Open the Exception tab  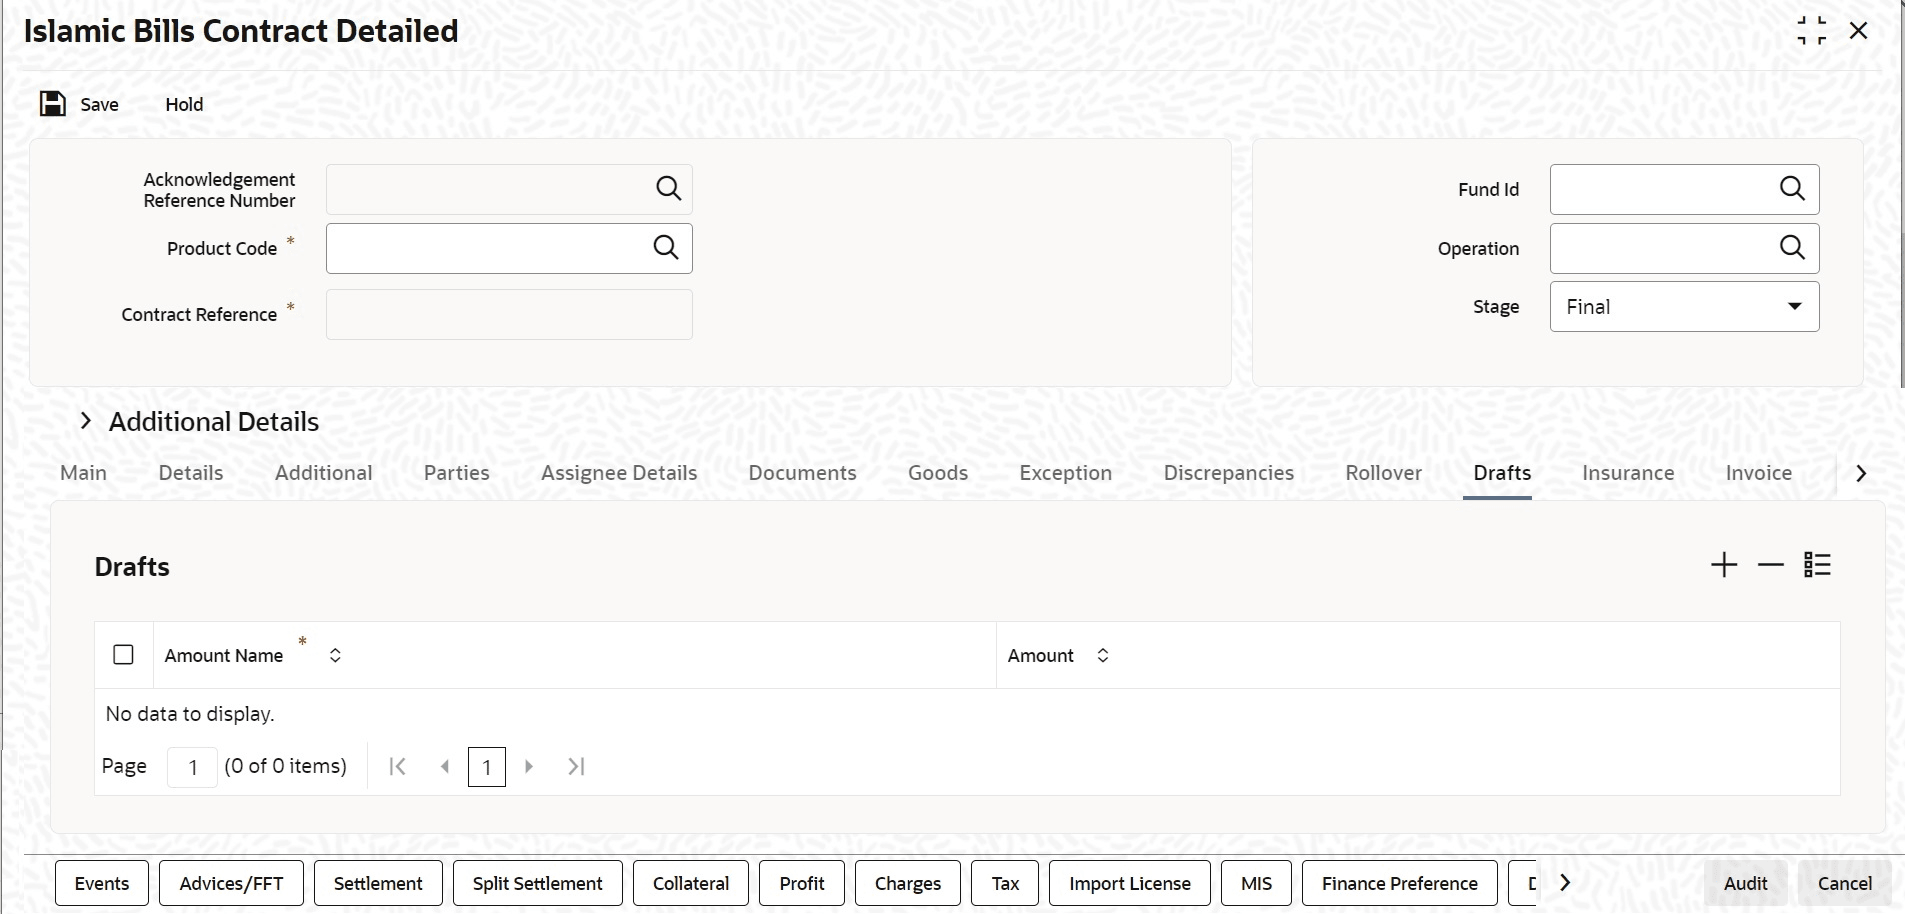pyautogui.click(x=1066, y=473)
